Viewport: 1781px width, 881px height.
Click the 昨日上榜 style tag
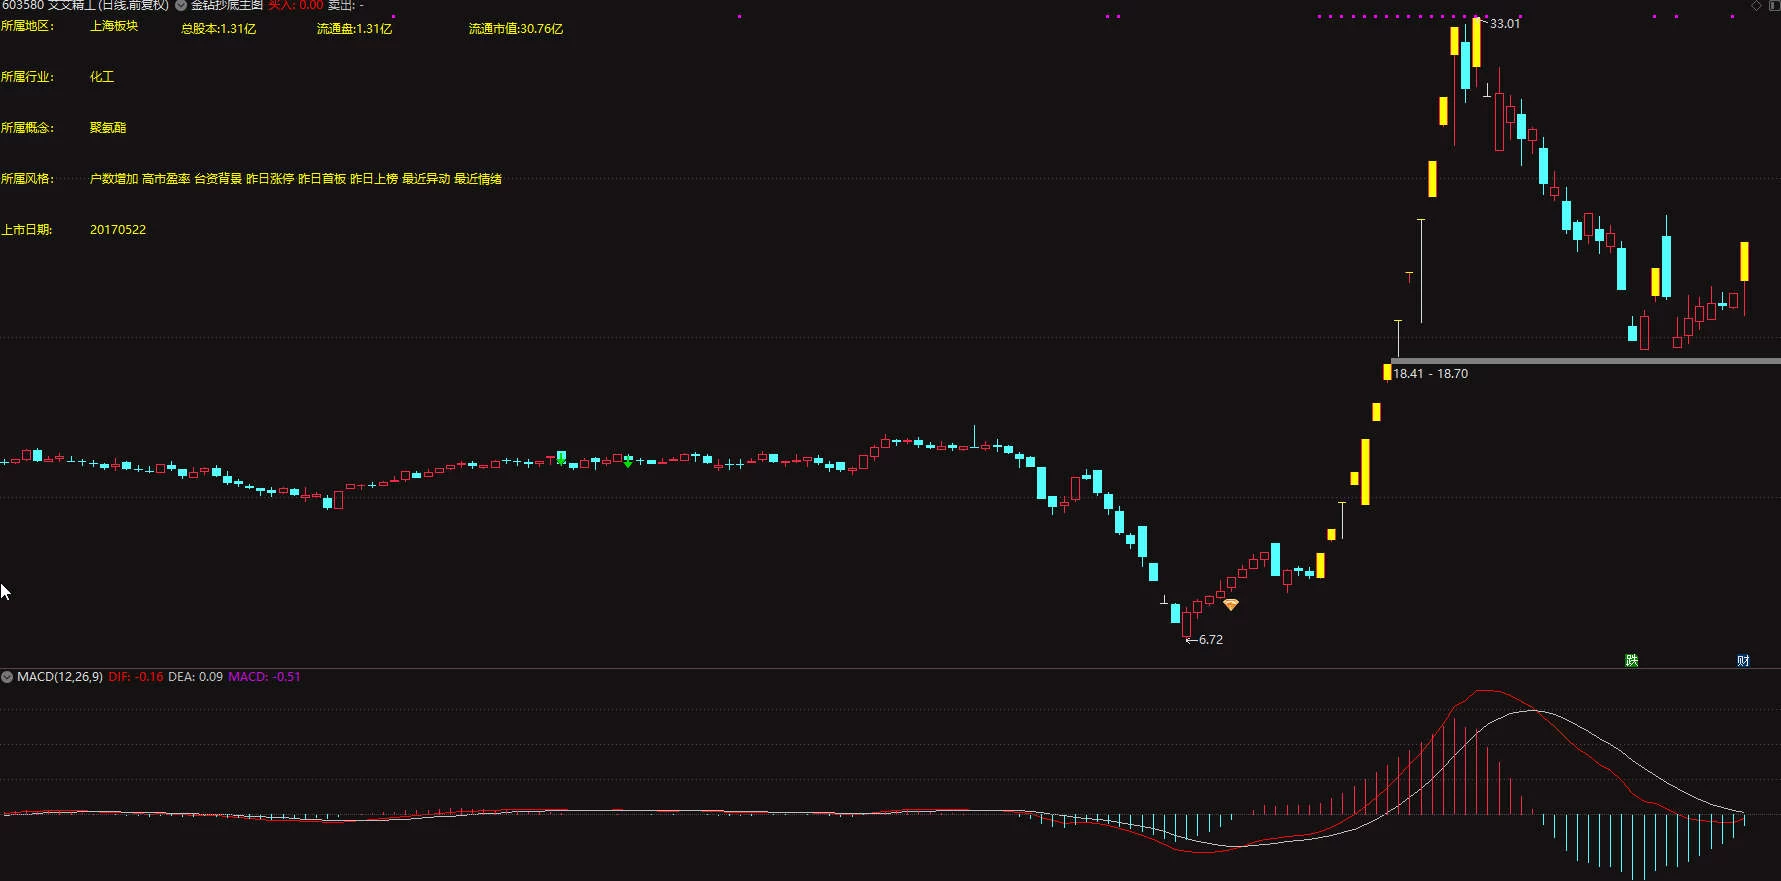tap(374, 179)
